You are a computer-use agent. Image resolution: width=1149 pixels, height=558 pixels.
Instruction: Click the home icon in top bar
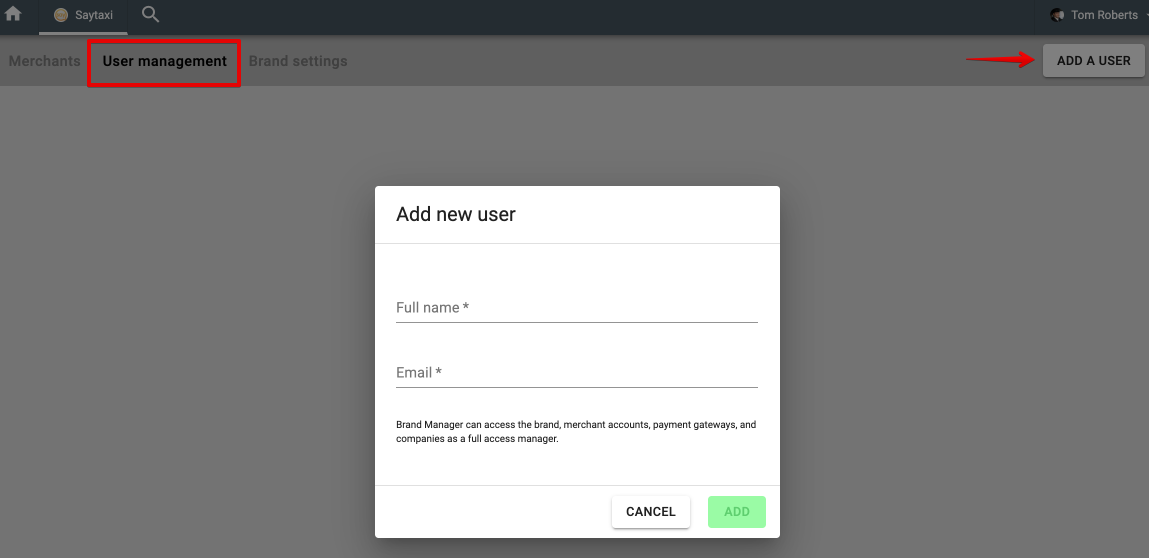point(14,15)
